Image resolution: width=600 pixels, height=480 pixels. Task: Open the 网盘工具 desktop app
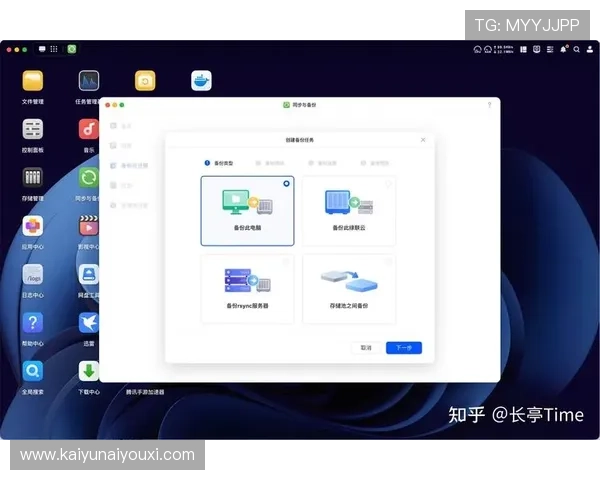click(89, 274)
